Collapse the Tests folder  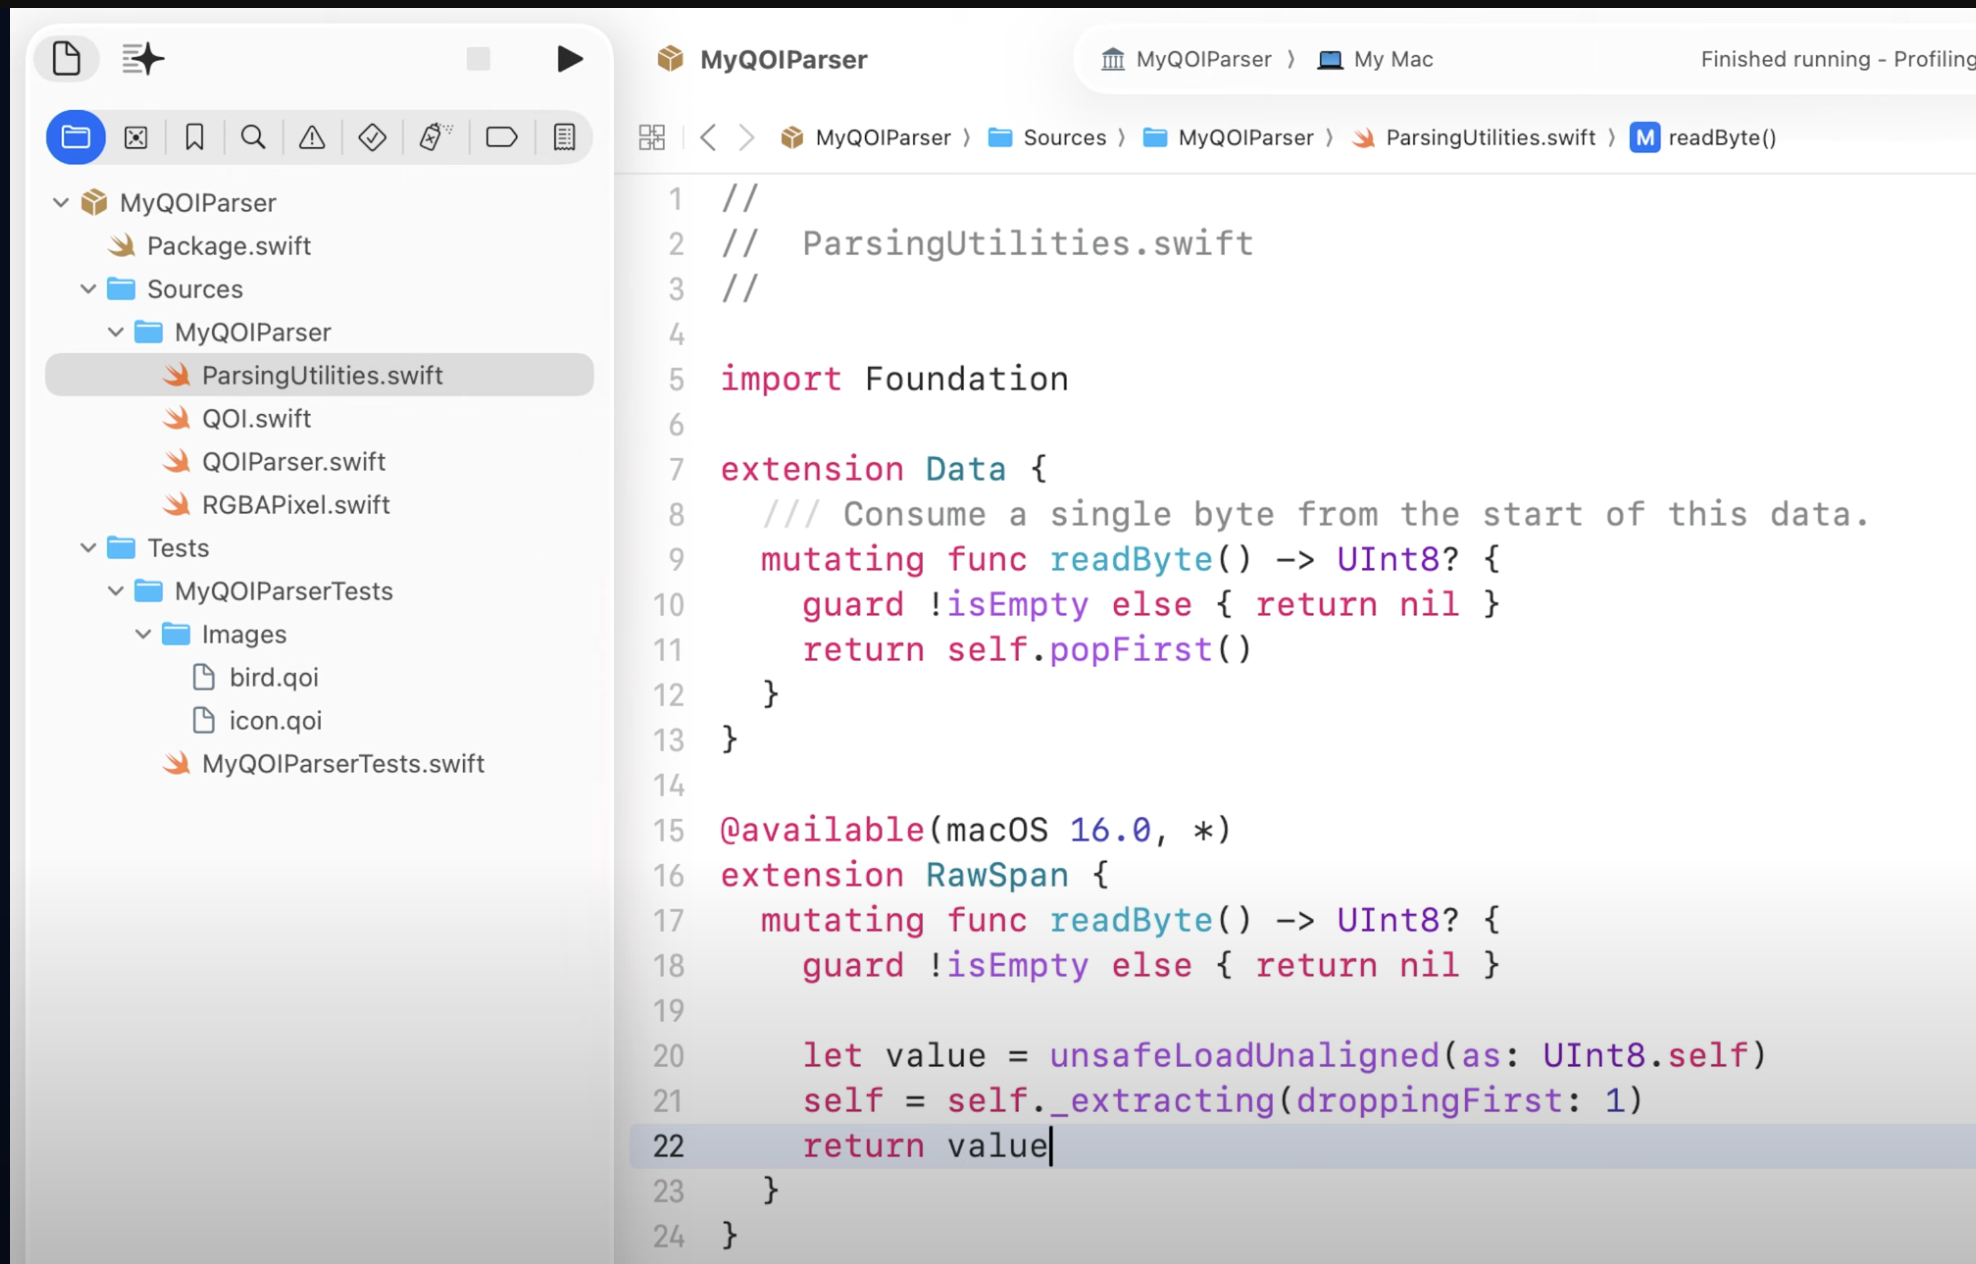pyautogui.click(x=88, y=548)
